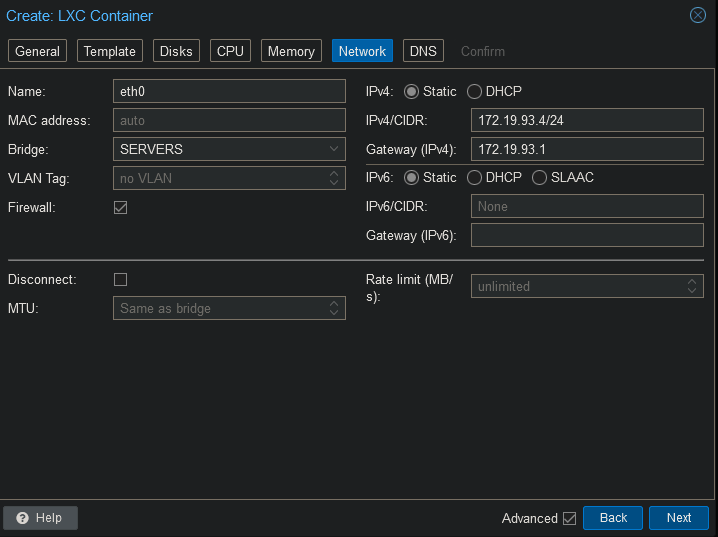Viewport: 718px width, 537px height.
Task: Uncheck the Advanced checkbox
Action: [x=570, y=518]
